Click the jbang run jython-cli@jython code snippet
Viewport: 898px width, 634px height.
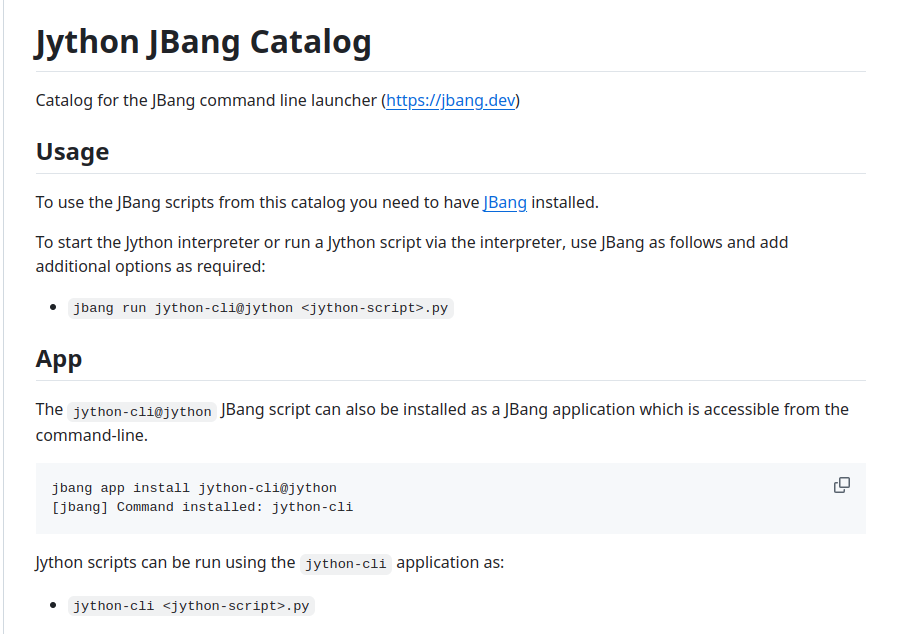tap(261, 308)
